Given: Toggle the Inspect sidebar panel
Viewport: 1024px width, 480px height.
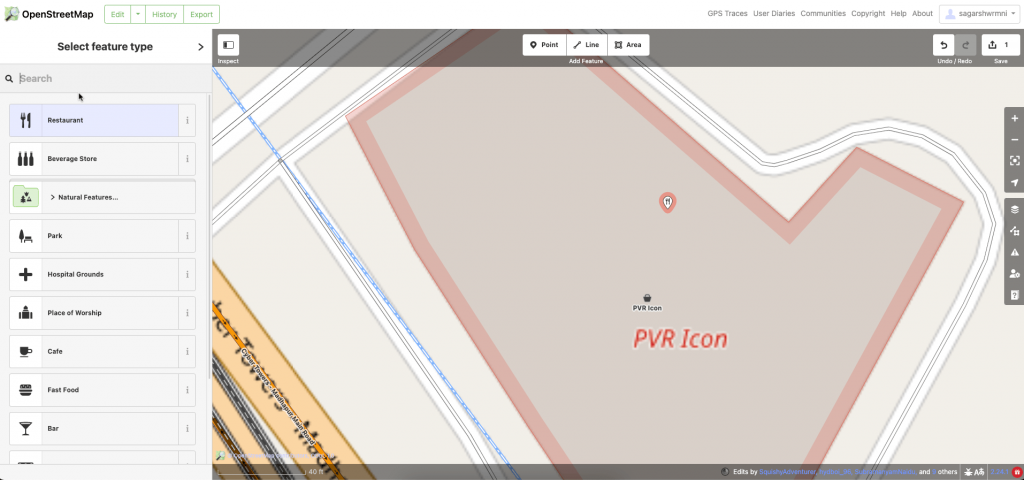Looking at the screenshot, I should (228, 45).
